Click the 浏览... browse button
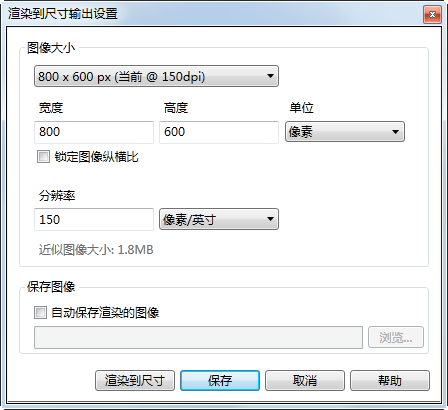 pos(396,337)
